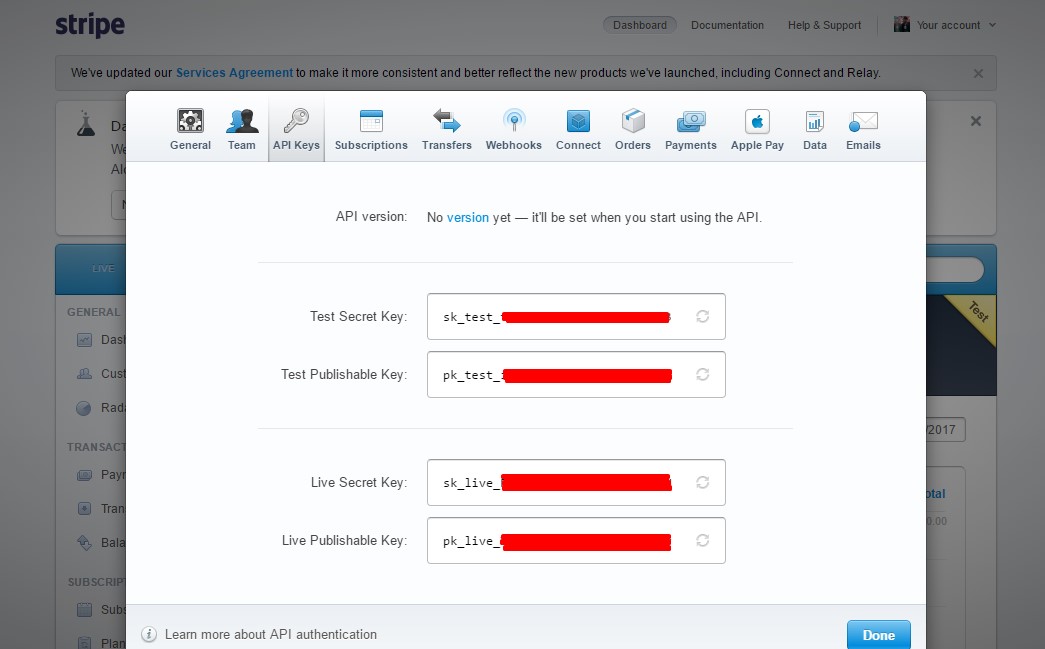Click the Customers people icon in sidebar
1045x649 pixels.
coord(84,374)
